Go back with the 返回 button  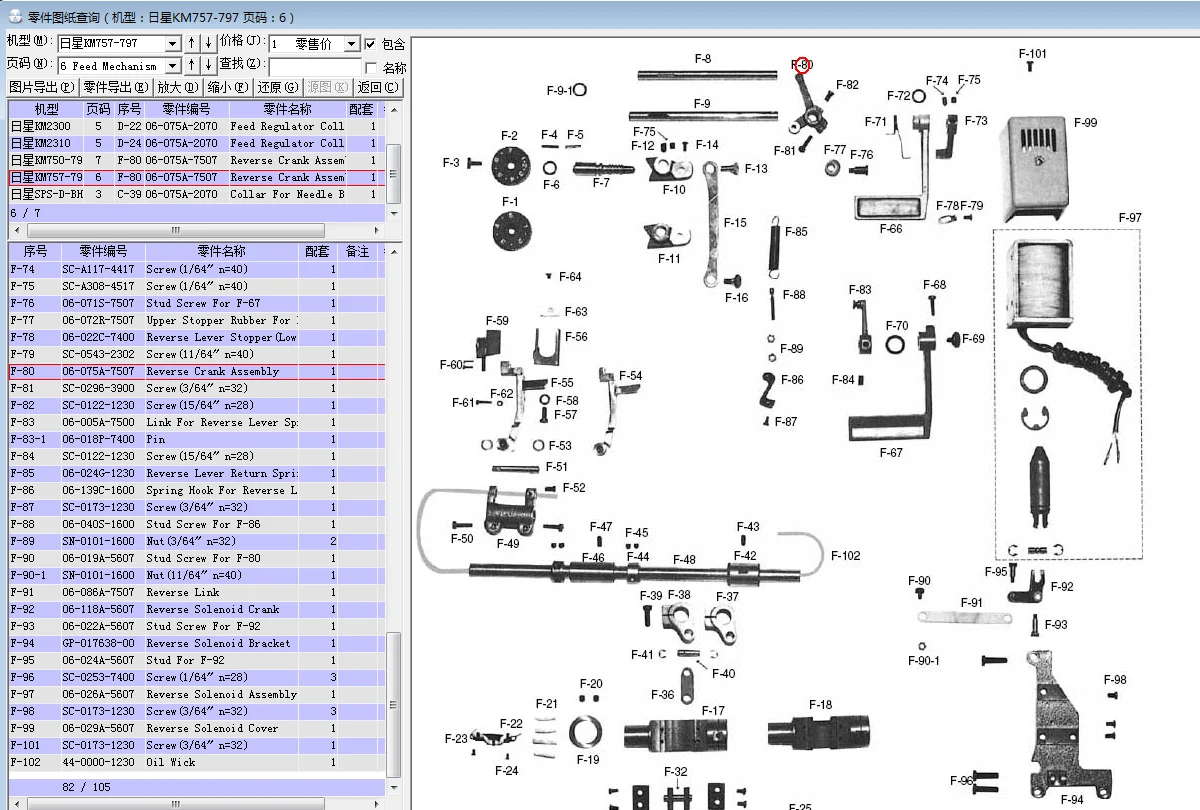pyautogui.click(x=378, y=87)
